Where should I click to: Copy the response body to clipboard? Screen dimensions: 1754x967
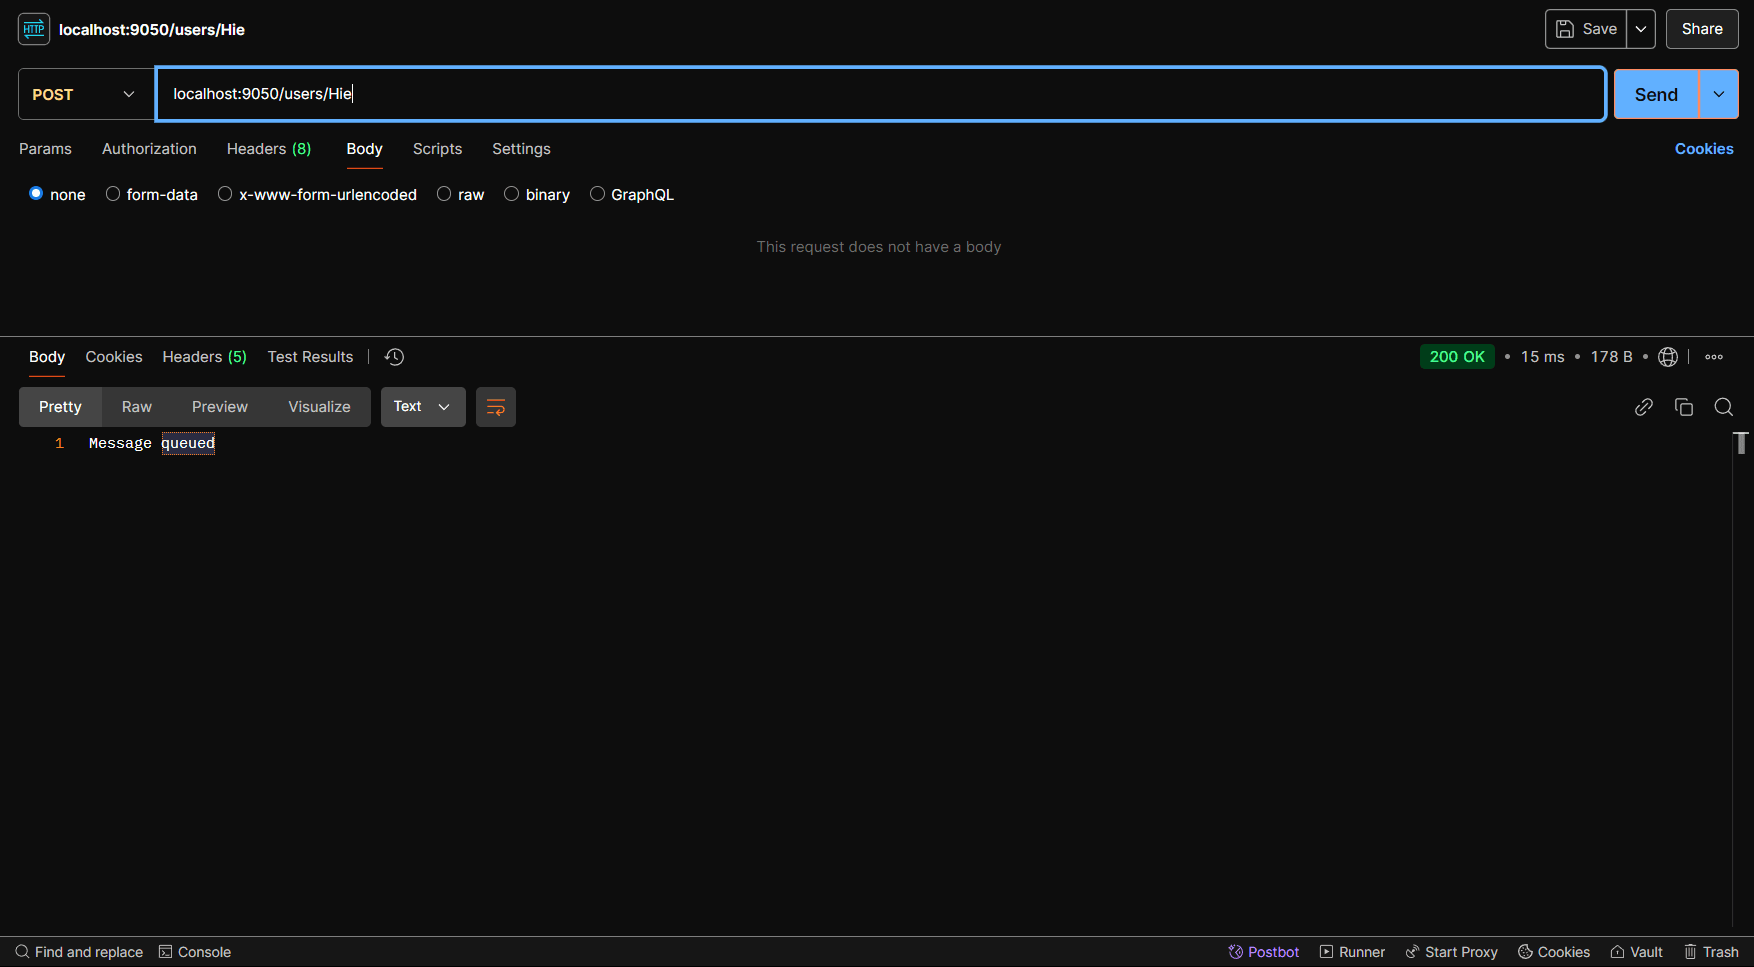[x=1684, y=407]
